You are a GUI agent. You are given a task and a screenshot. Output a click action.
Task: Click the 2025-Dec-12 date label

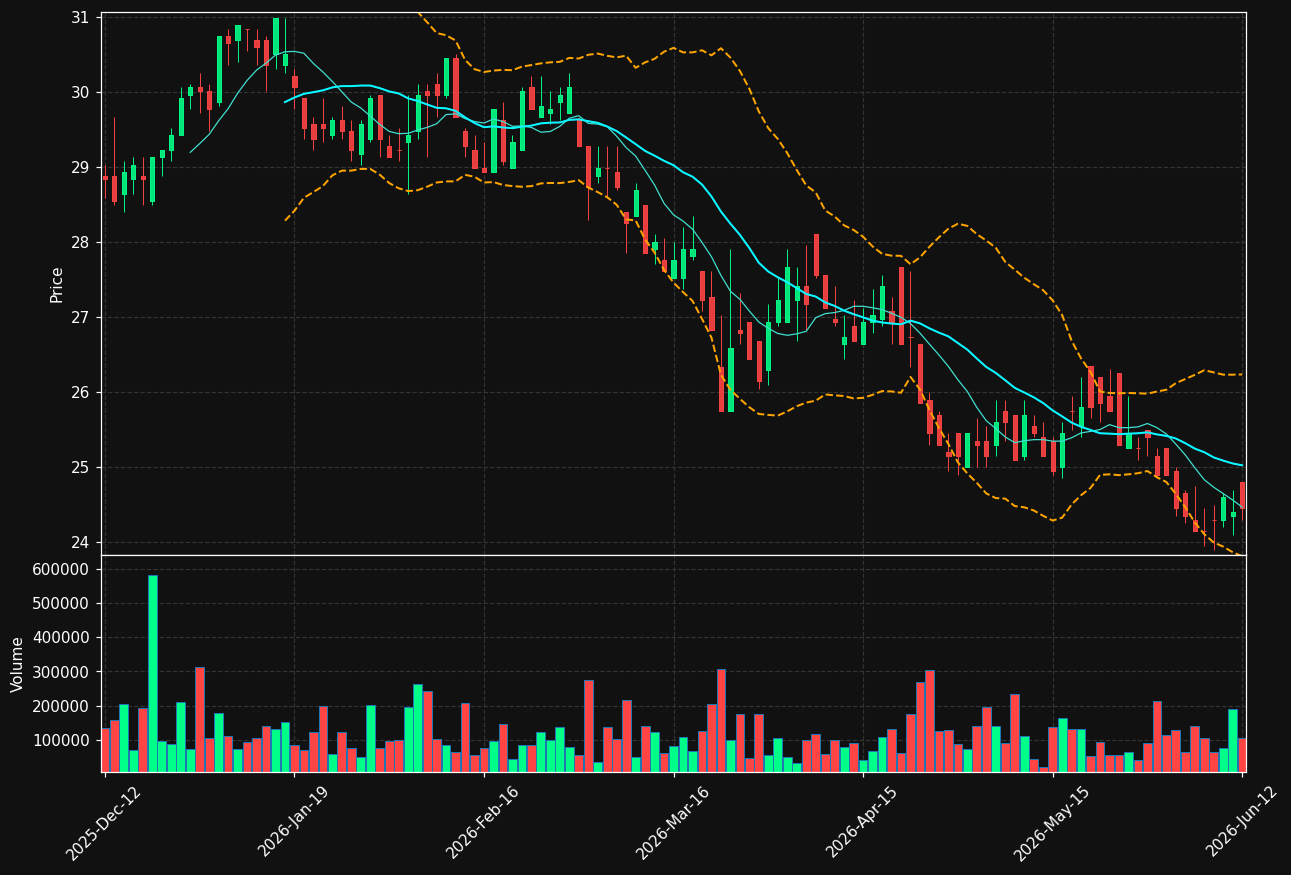coord(104,822)
